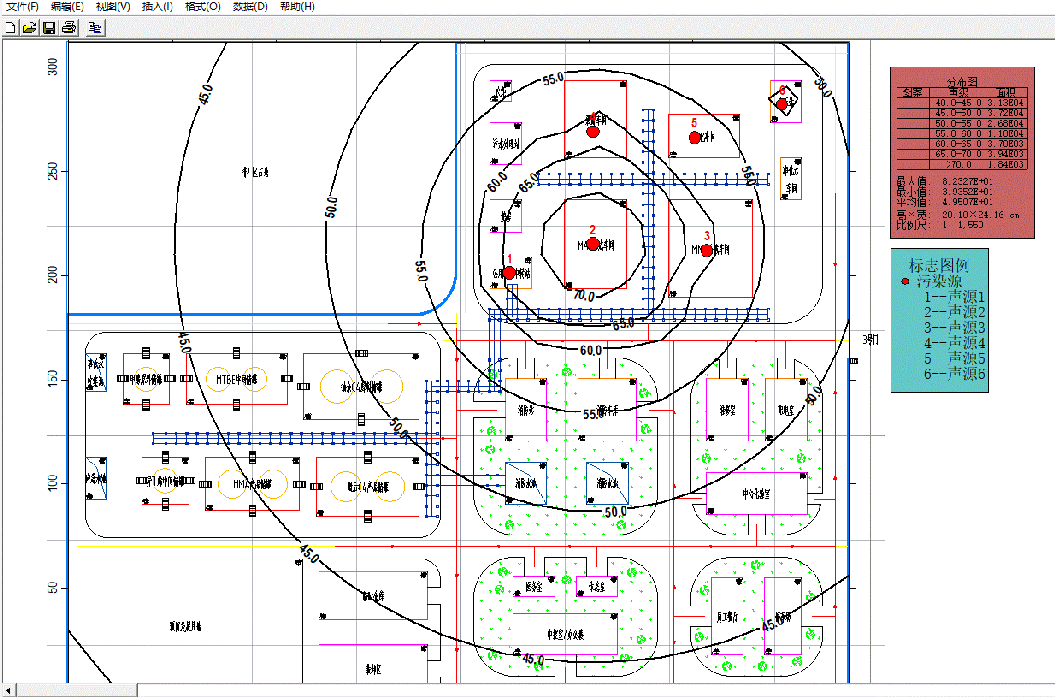Click the 标志图例 legend title

pyautogui.click(x=938, y=265)
